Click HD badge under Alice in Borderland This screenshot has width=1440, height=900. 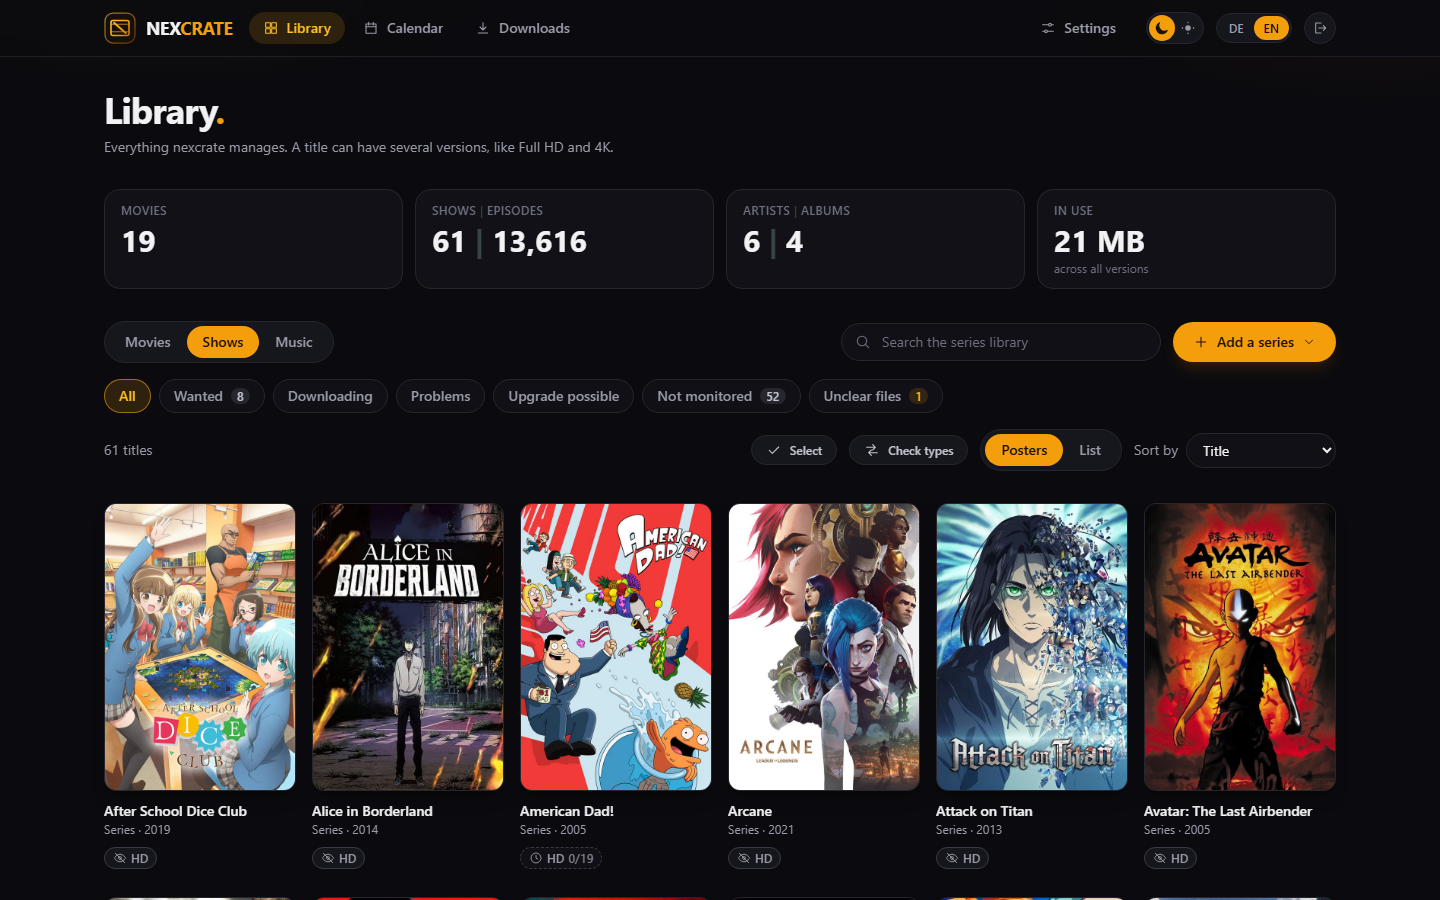click(x=339, y=858)
